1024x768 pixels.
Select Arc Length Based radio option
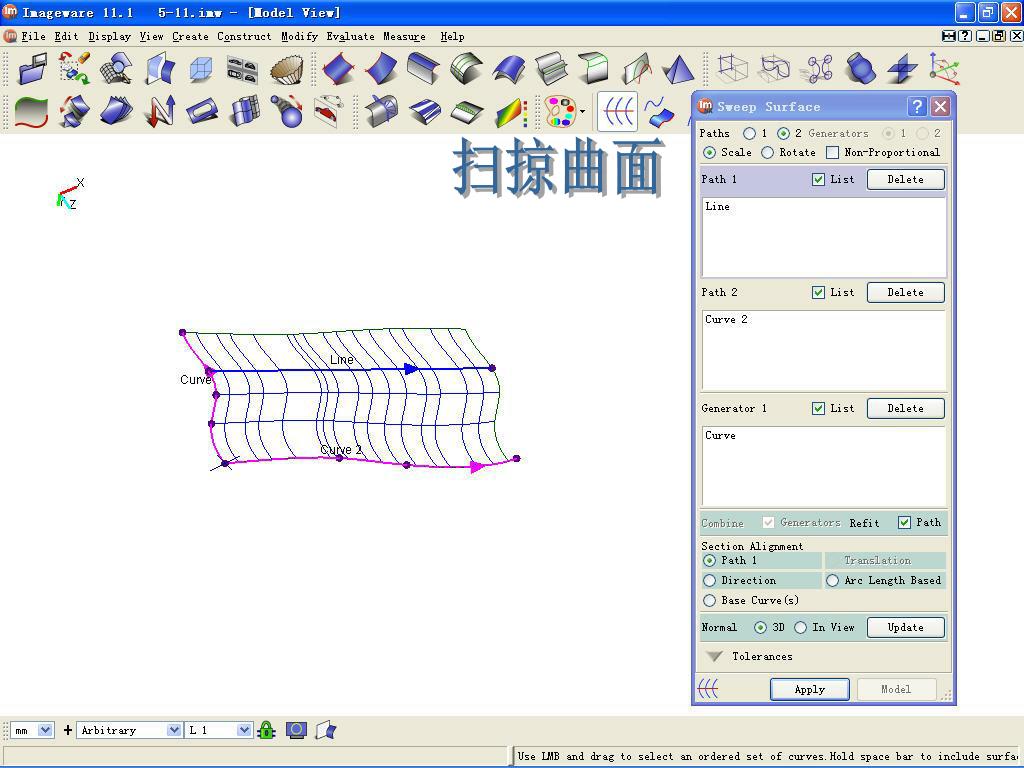click(x=833, y=580)
